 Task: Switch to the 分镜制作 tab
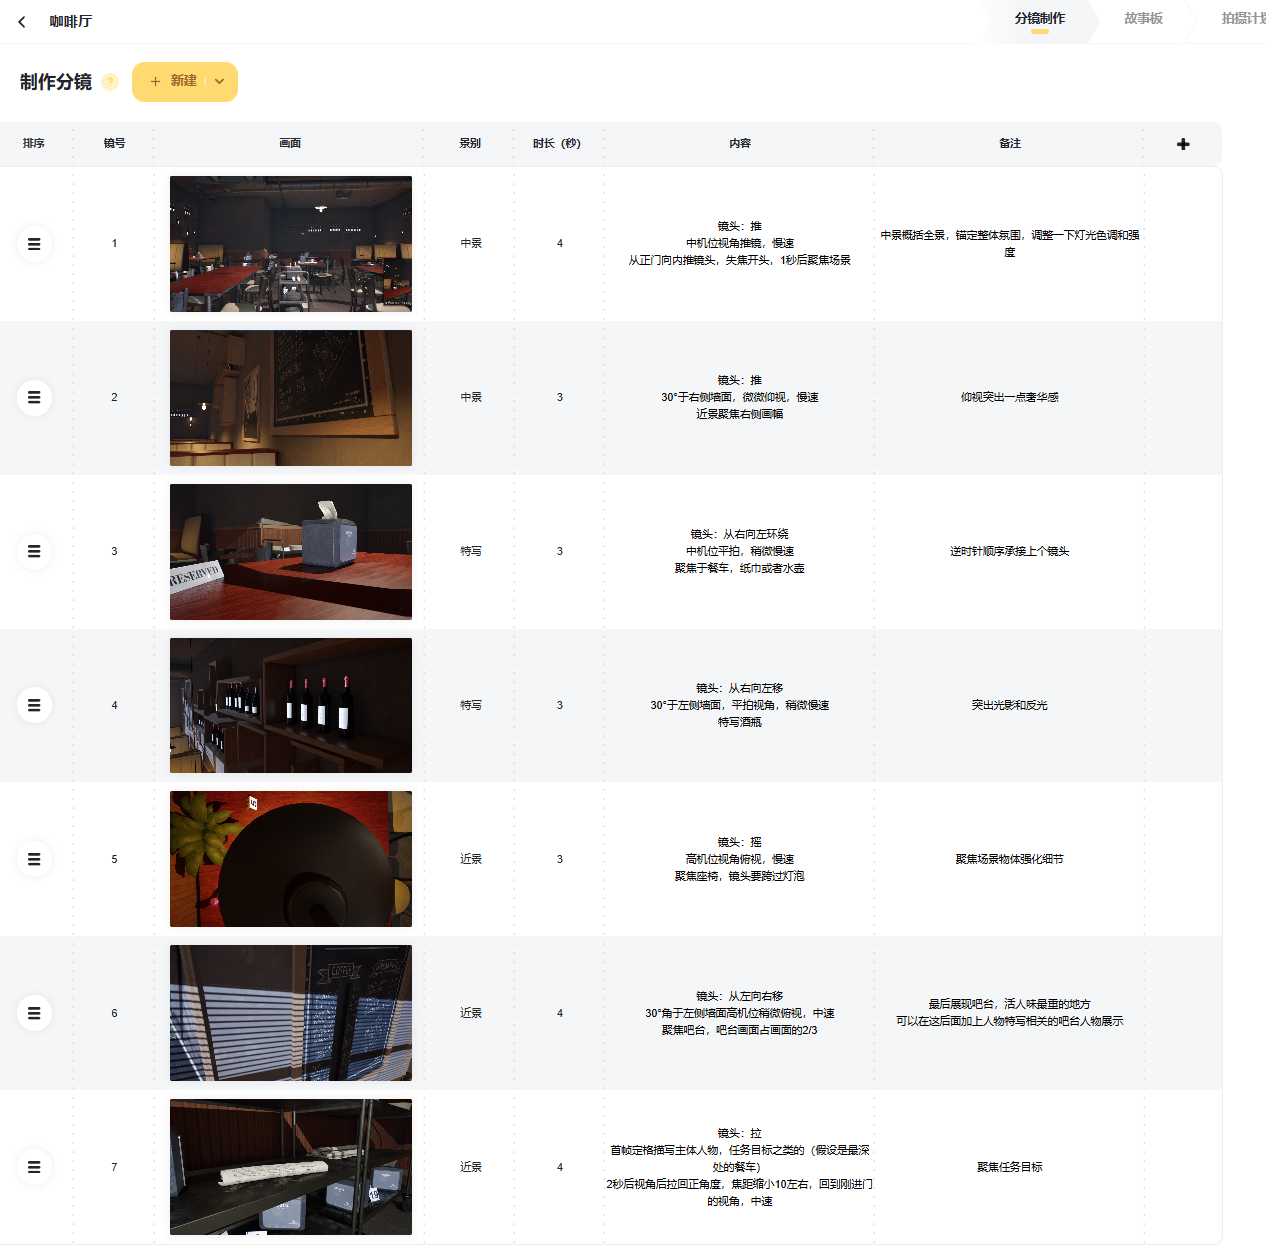tap(1040, 19)
